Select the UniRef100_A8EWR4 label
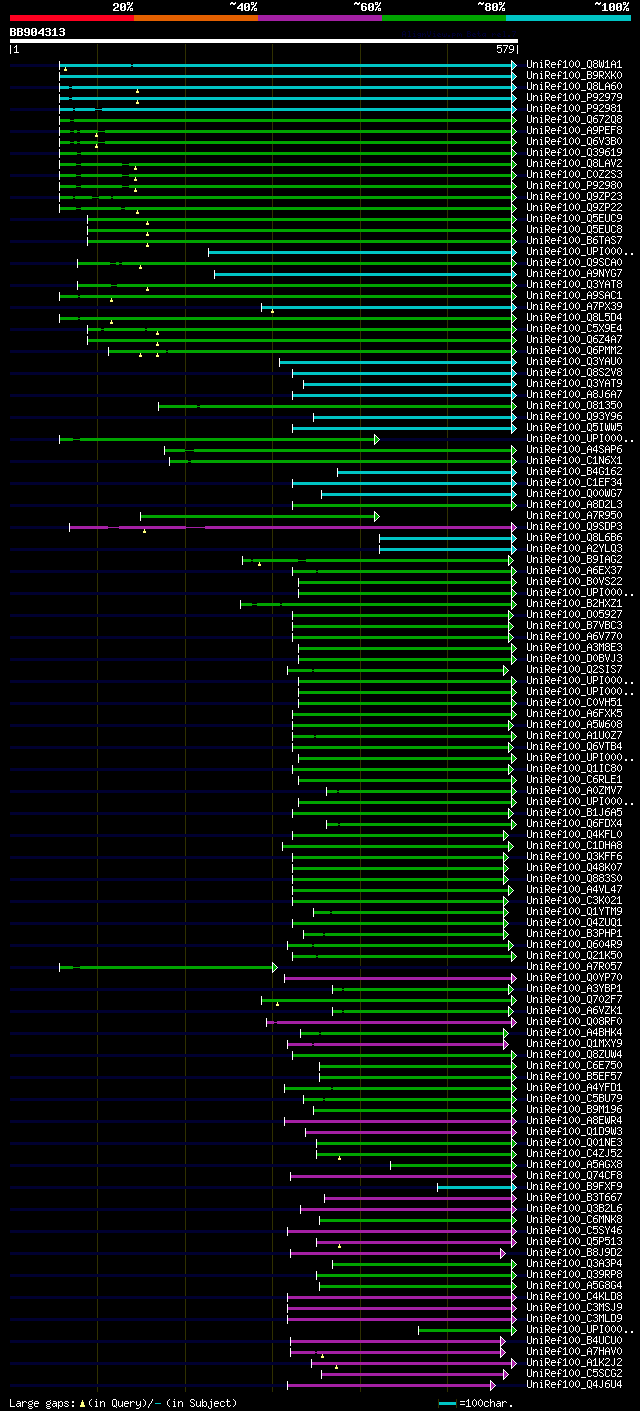The width and height of the screenshot is (640, 1411). pos(574,1121)
